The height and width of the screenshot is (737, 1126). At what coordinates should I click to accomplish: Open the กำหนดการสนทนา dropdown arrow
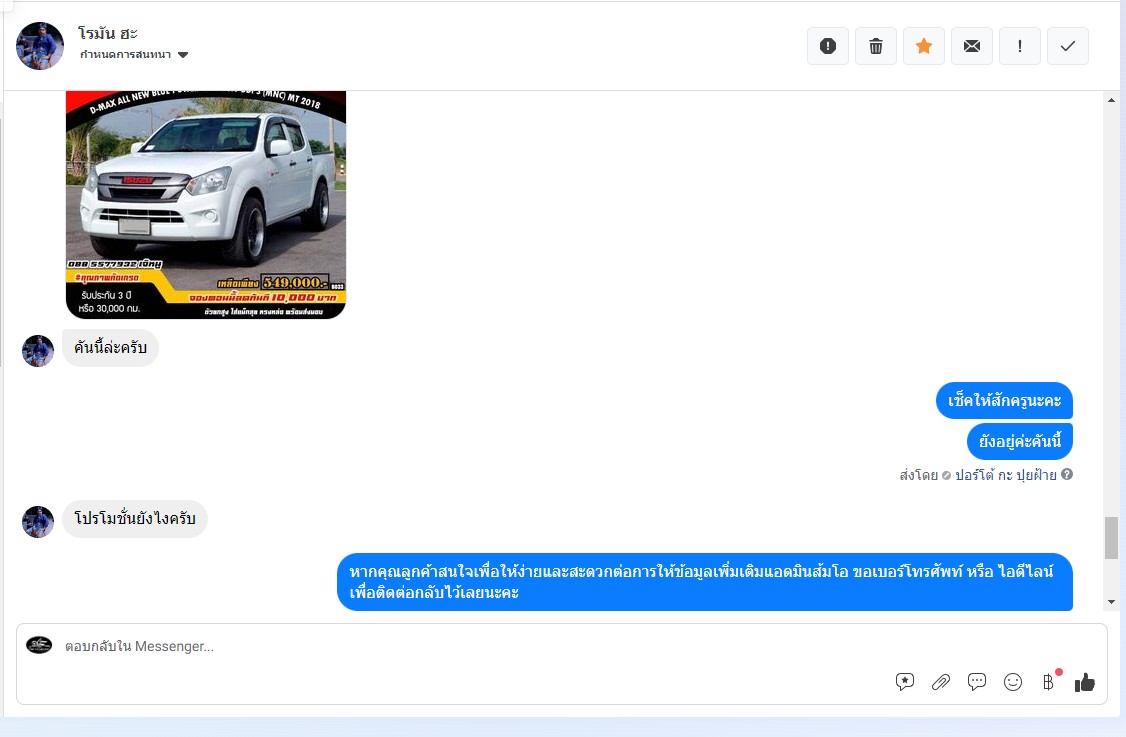click(183, 55)
